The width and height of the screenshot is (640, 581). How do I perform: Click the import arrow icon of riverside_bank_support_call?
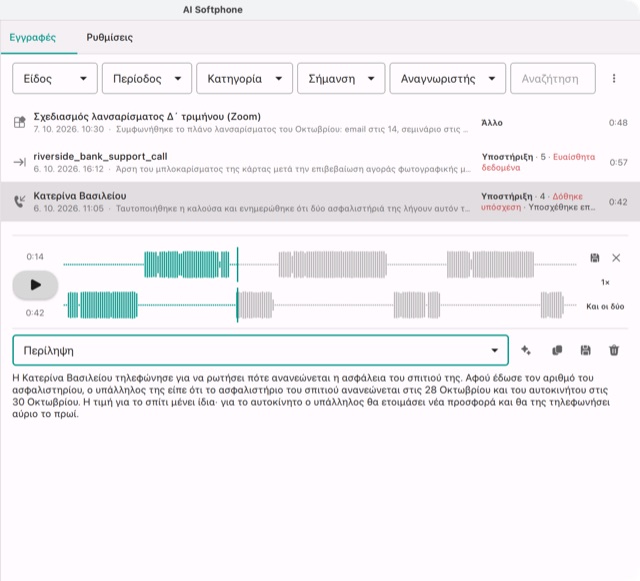tap(20, 162)
